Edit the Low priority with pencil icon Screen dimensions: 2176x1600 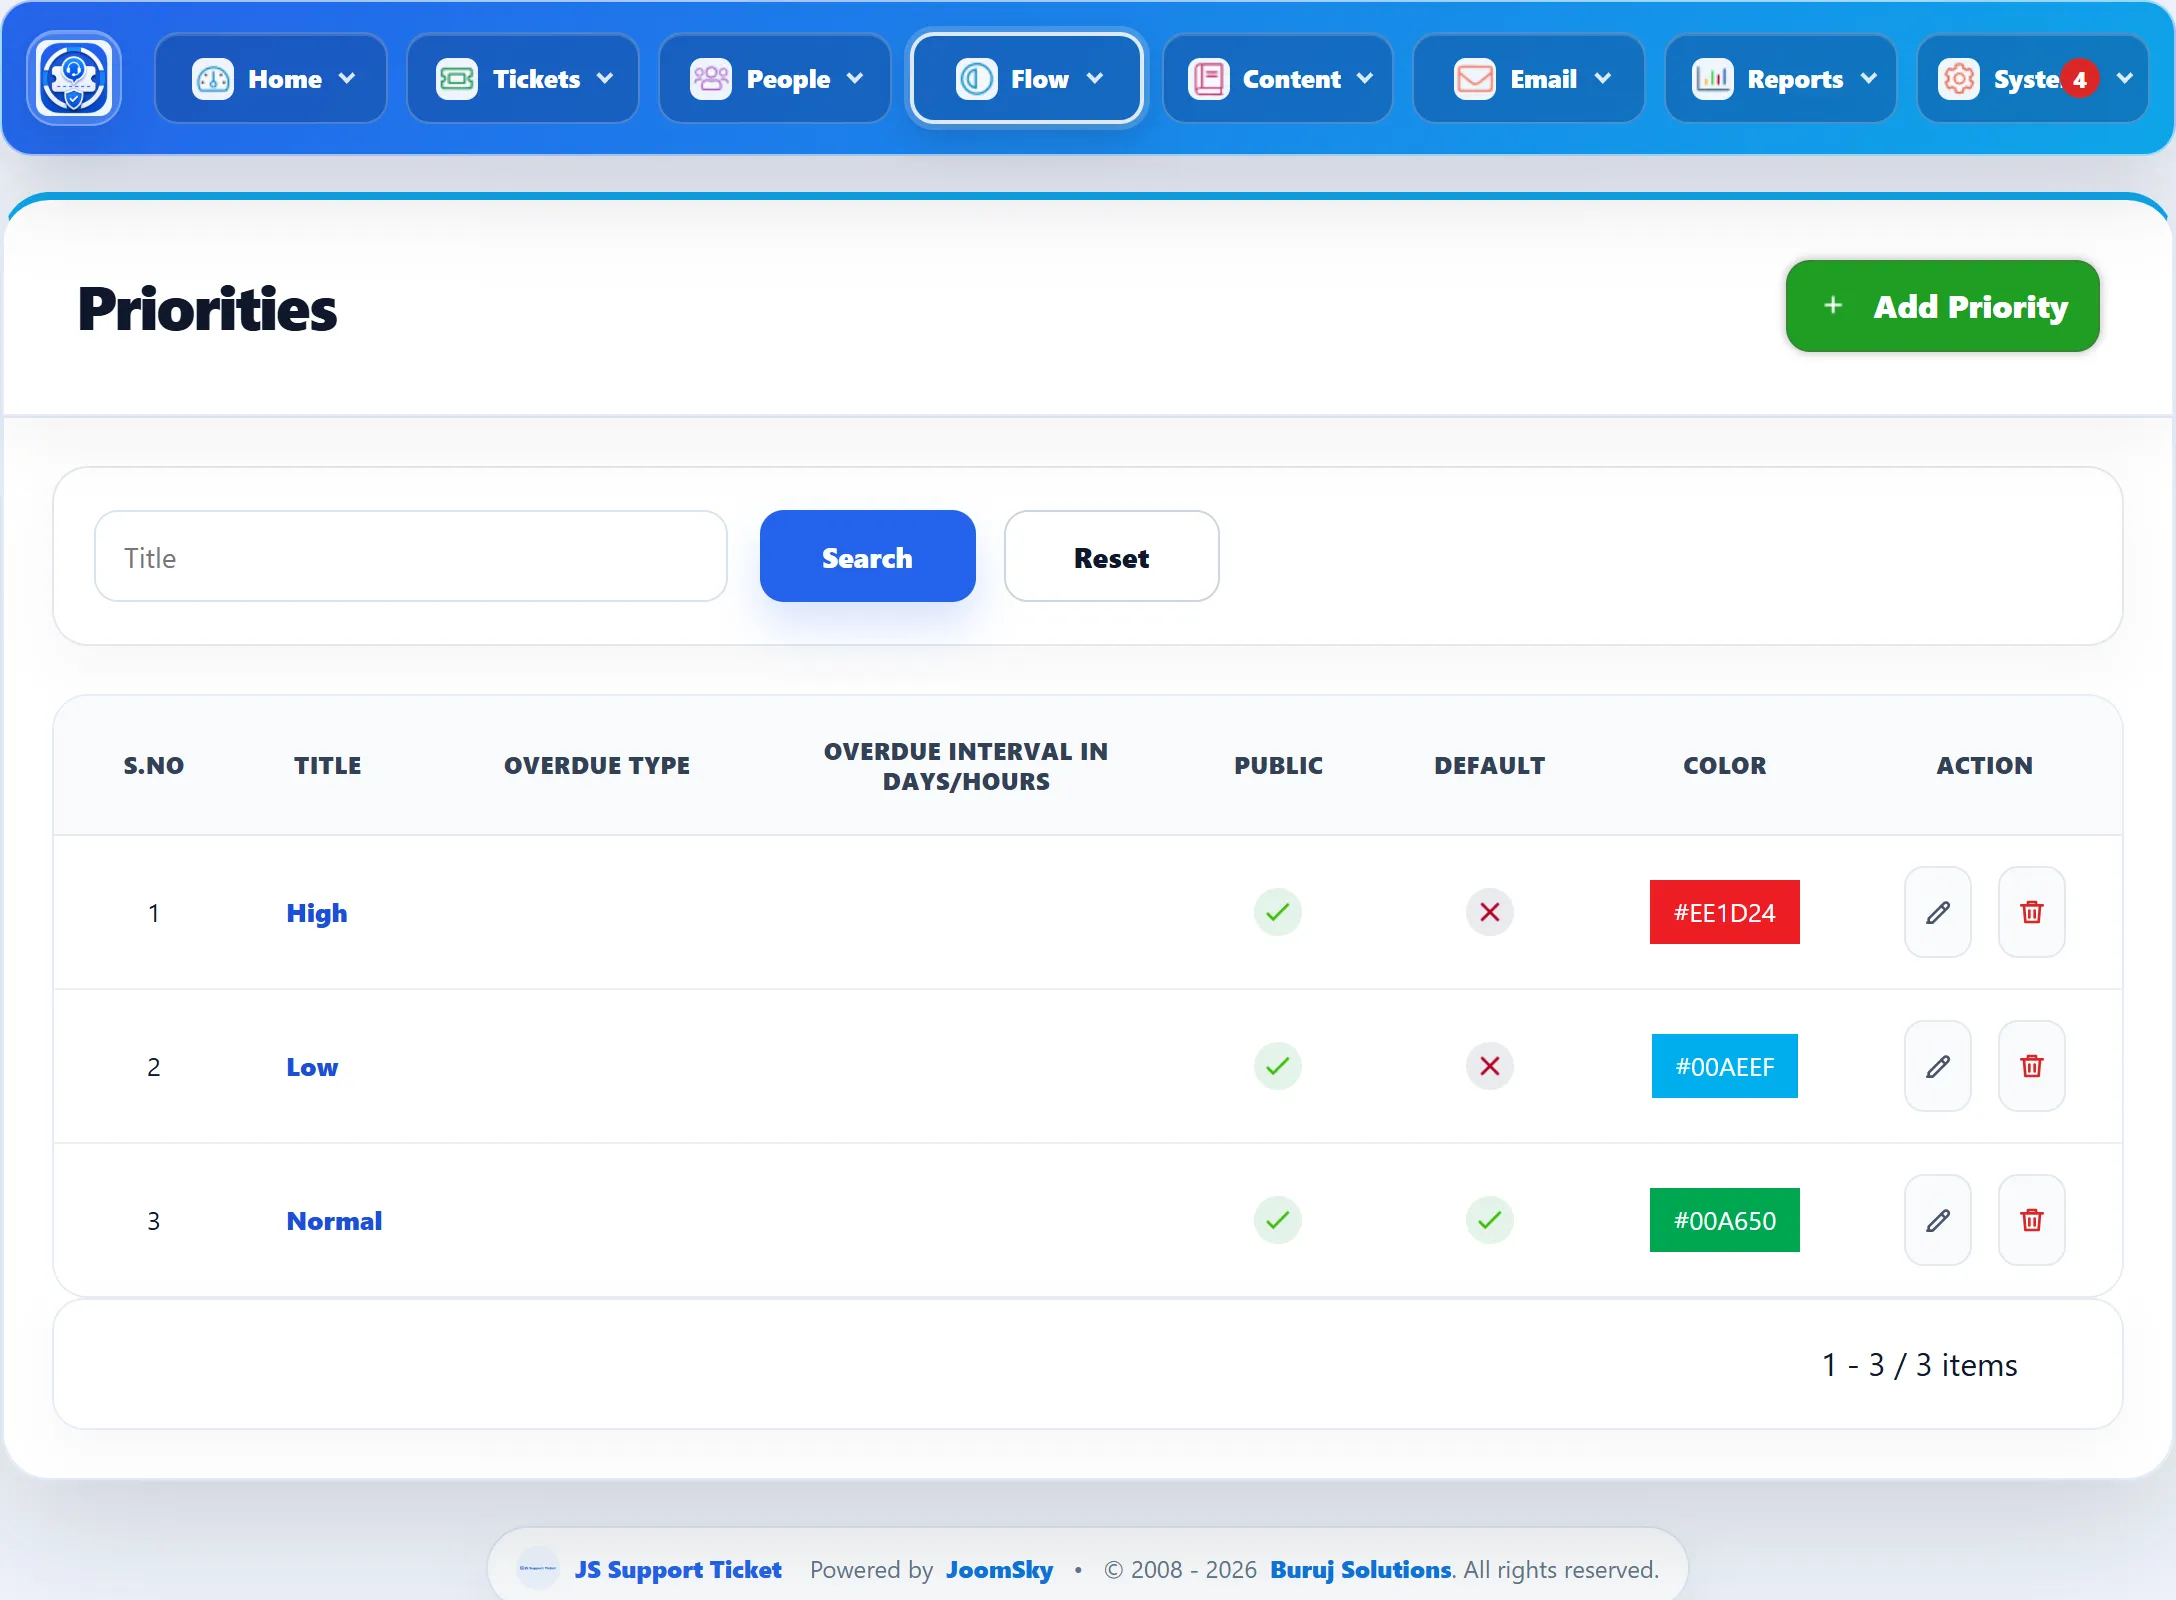click(x=1937, y=1066)
